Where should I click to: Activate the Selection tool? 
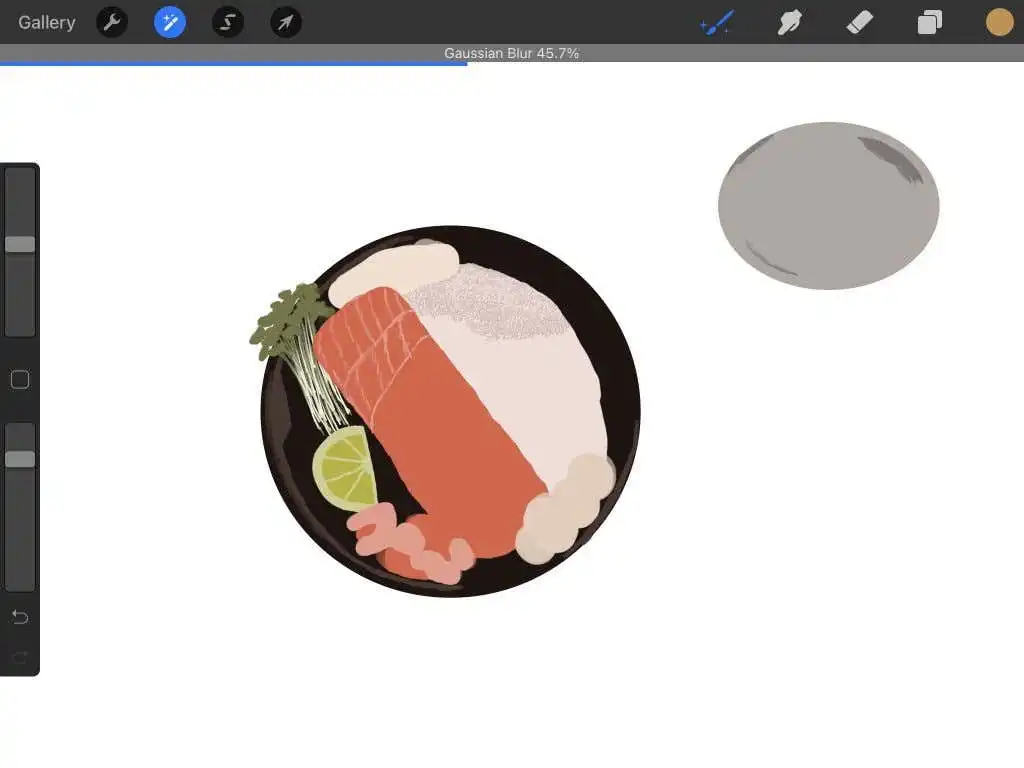click(x=228, y=22)
